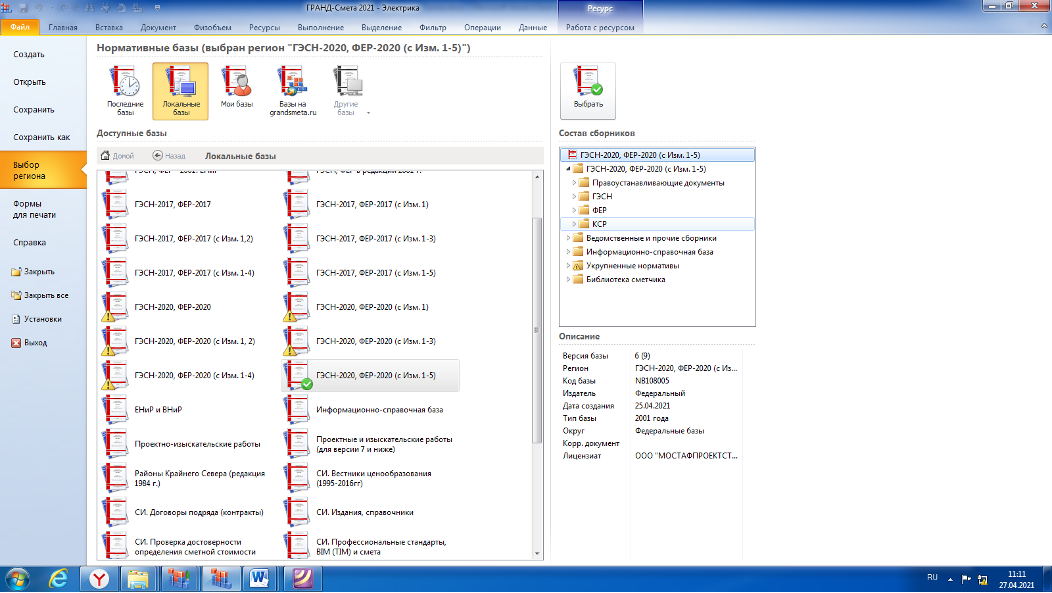The width and height of the screenshot is (1052, 593).
Task: Expand Библиотека сметчика node
Action: 568,279
